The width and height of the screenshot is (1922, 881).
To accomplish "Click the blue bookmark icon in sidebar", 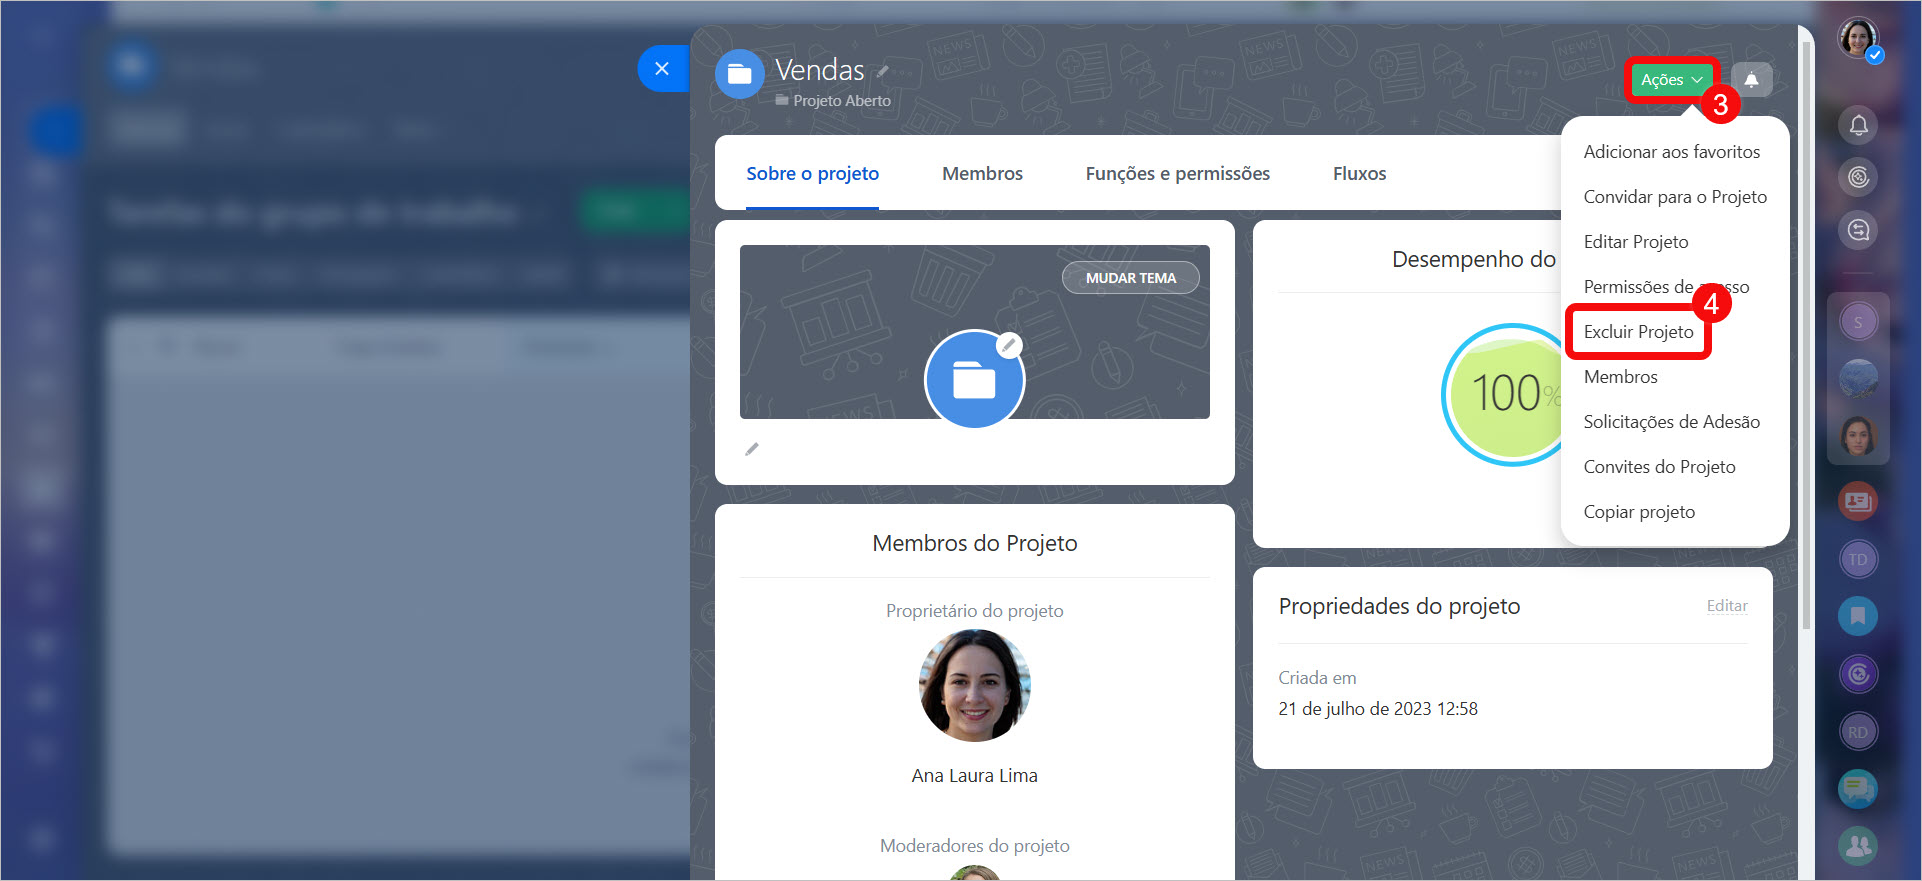I will coord(1858,616).
